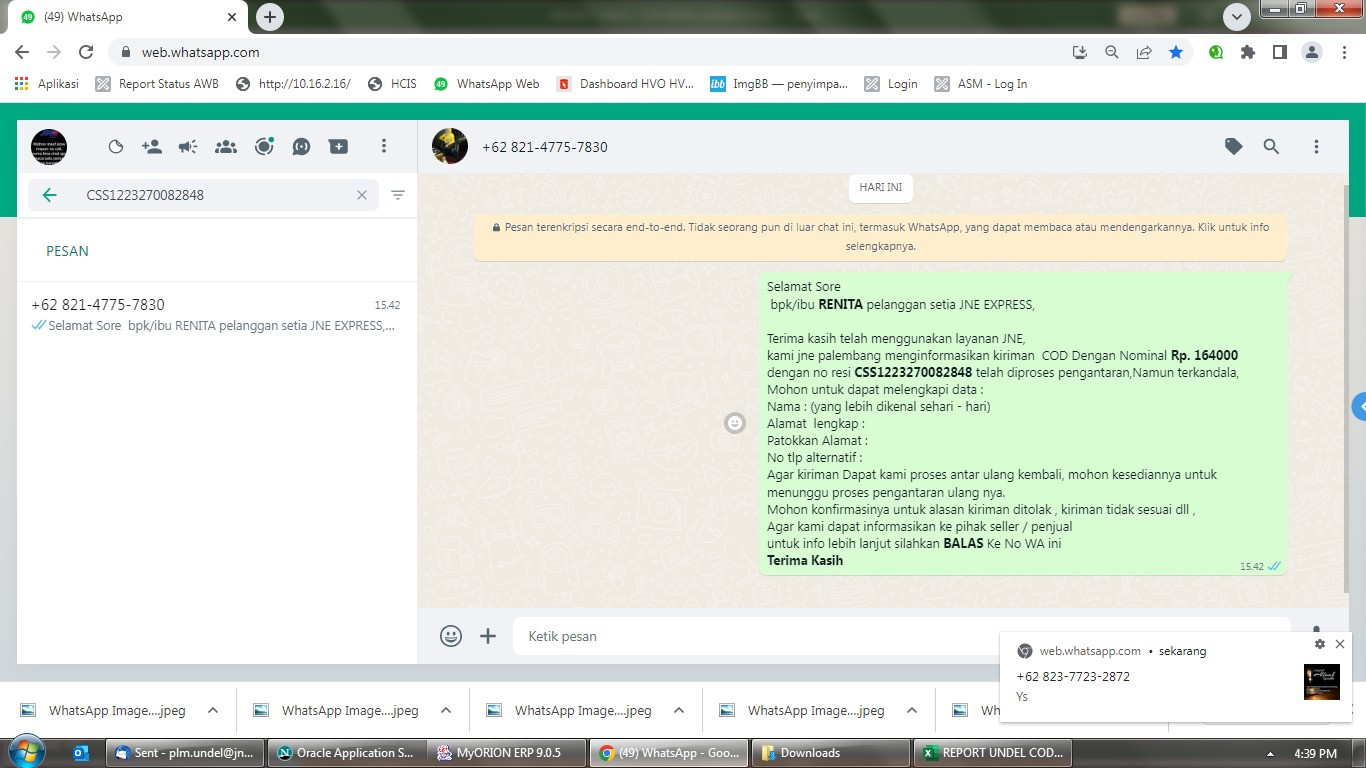Open the broadcast megaphone icon
This screenshot has width=1366, height=768.
coord(188,147)
